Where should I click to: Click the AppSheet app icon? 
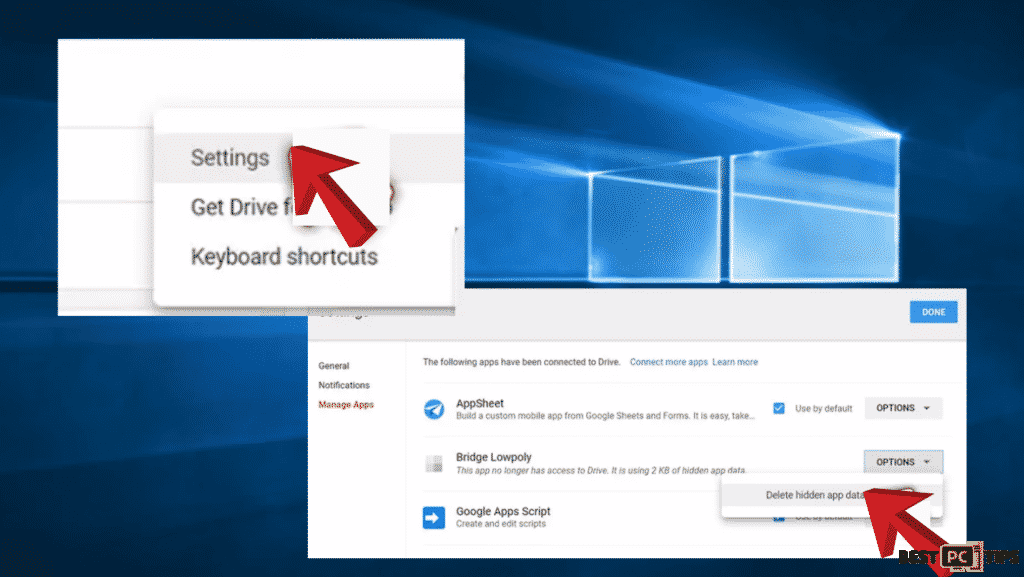tap(434, 409)
